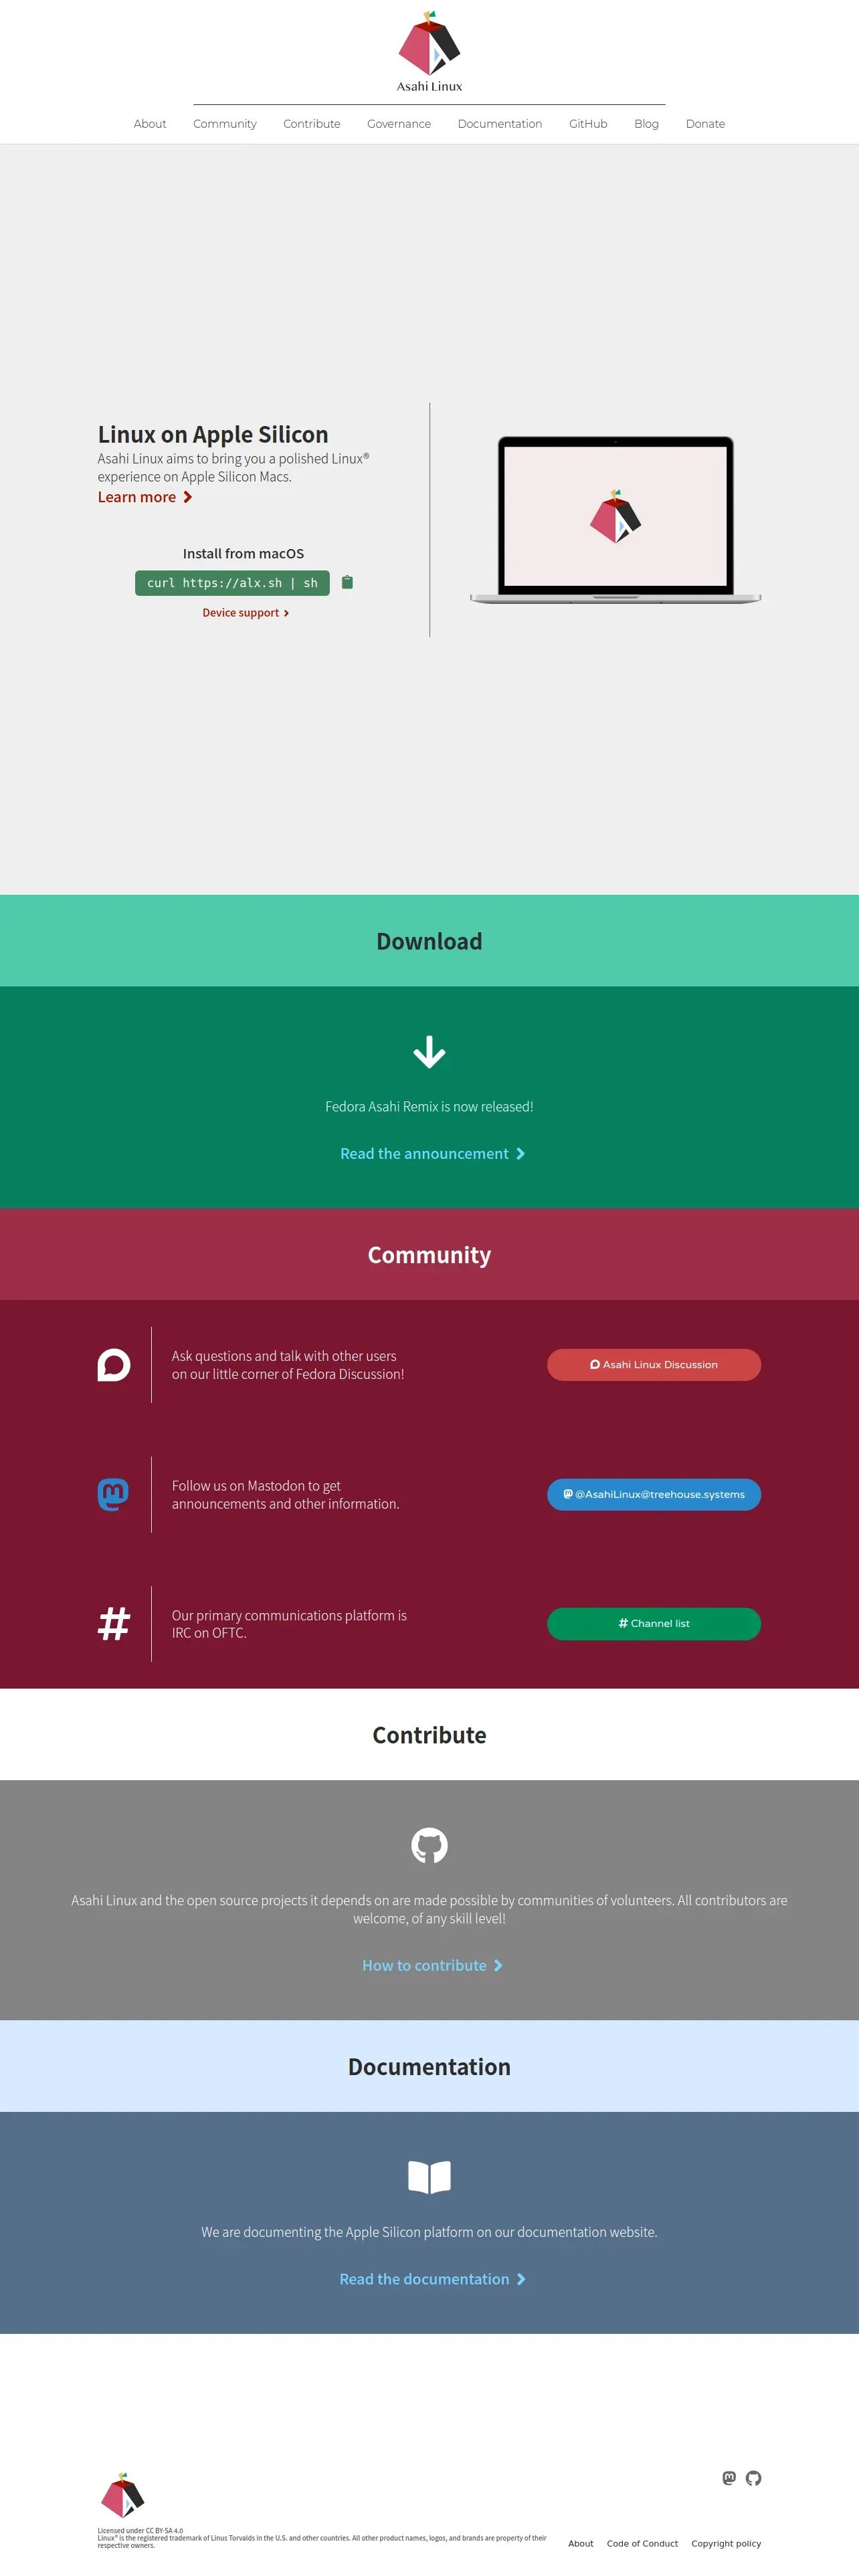Screen dimensions: 859x2576
Task: Open the IRC Channel list button
Action: [x=654, y=1623]
